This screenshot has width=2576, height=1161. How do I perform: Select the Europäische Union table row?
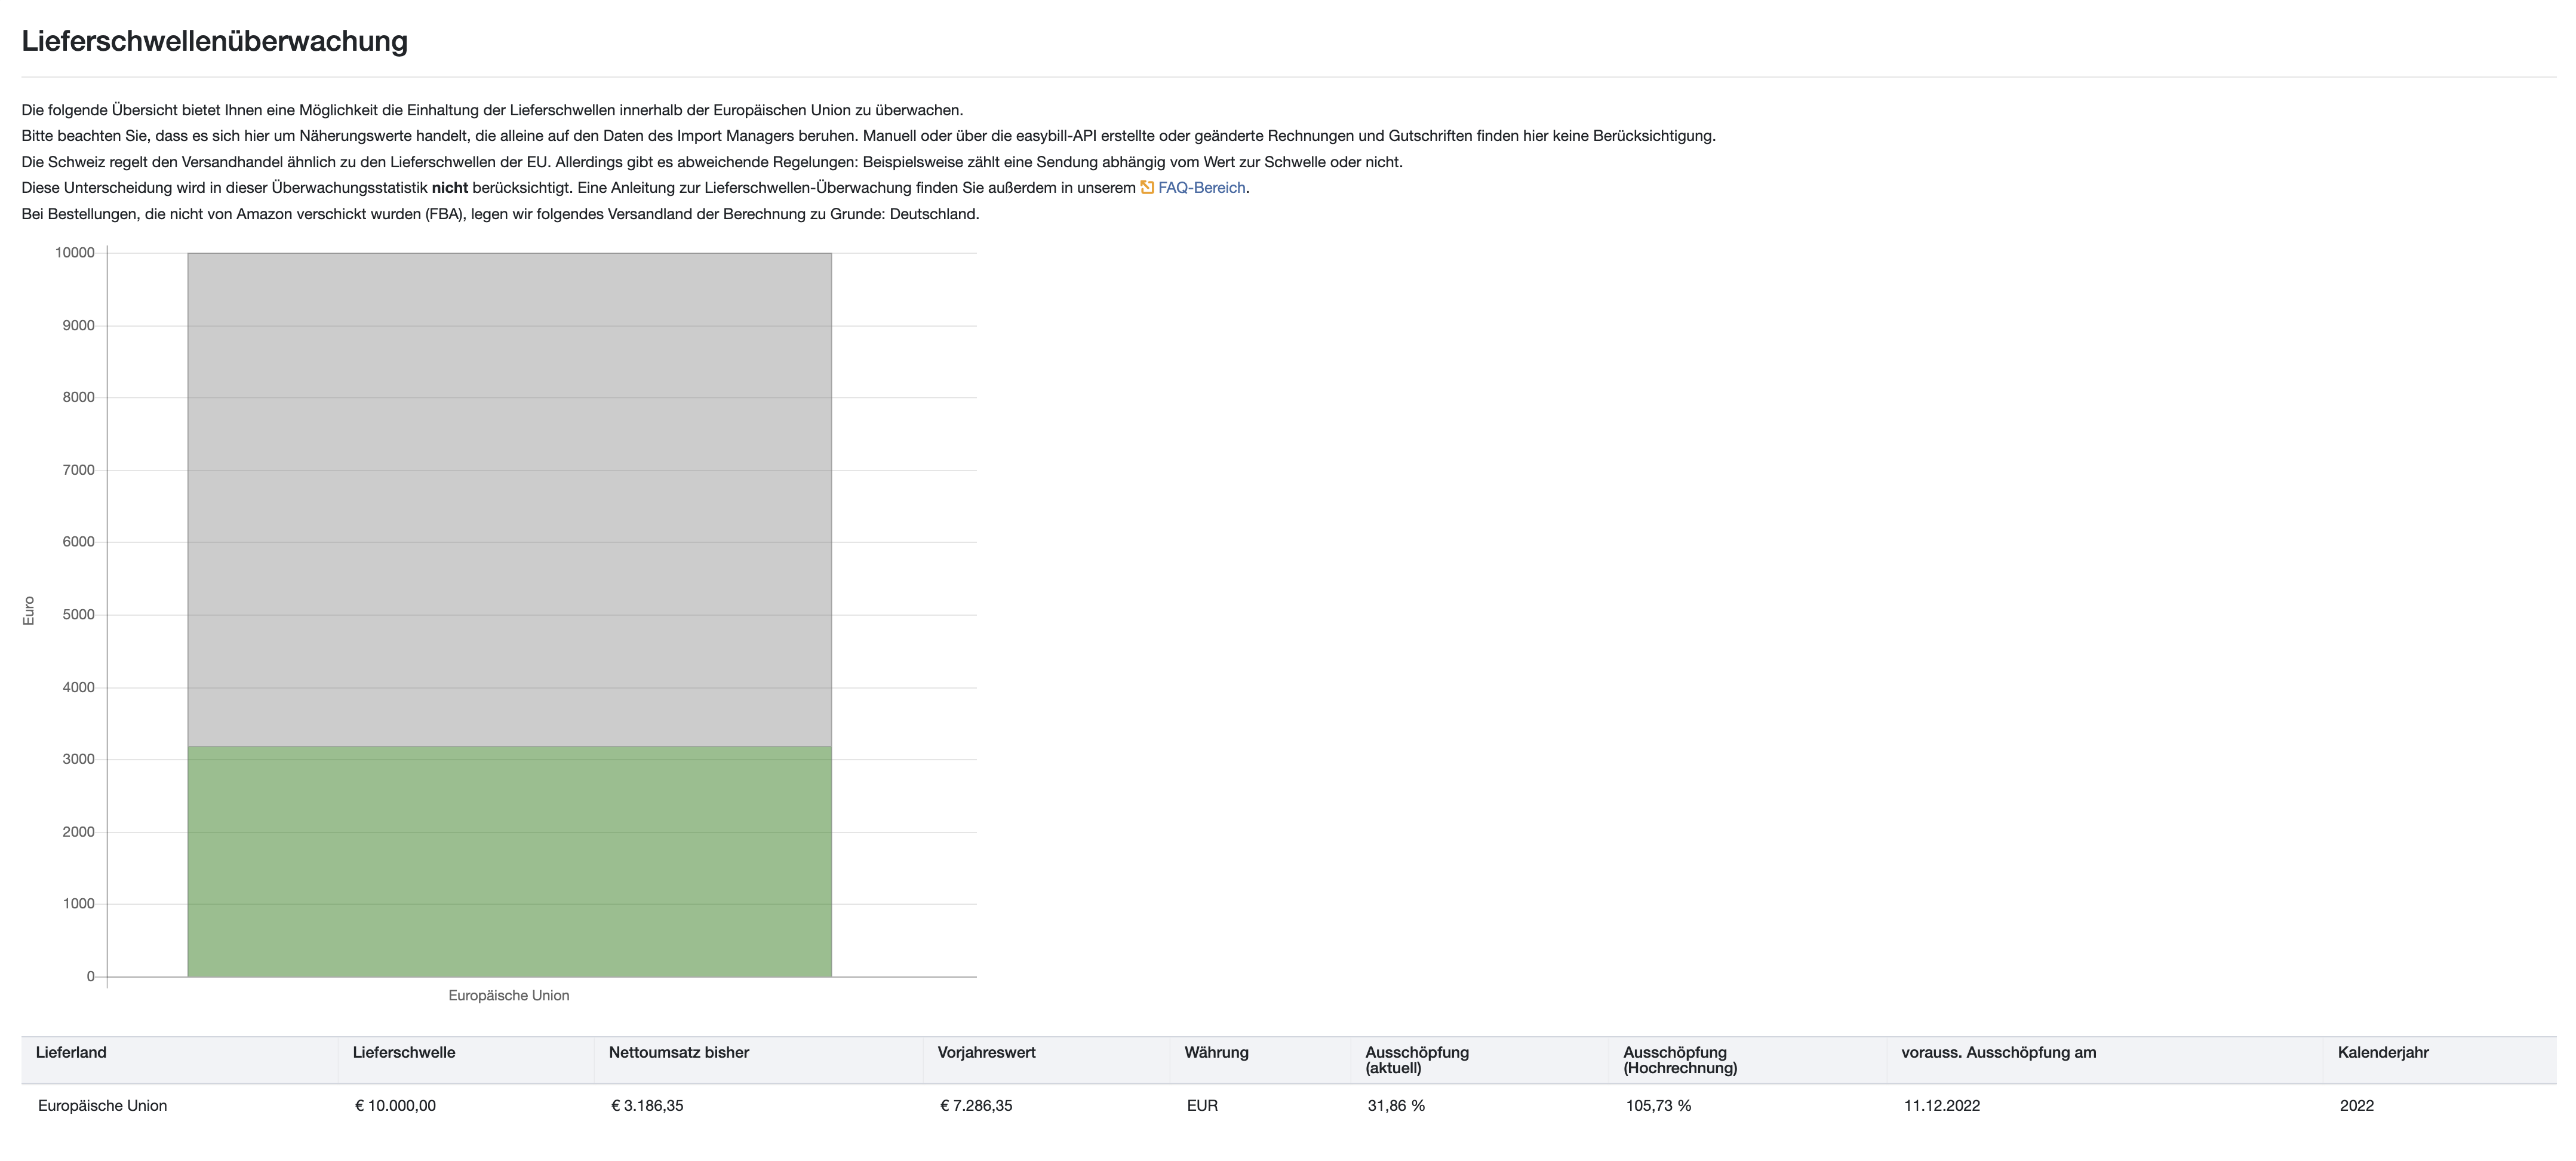click(x=102, y=1105)
